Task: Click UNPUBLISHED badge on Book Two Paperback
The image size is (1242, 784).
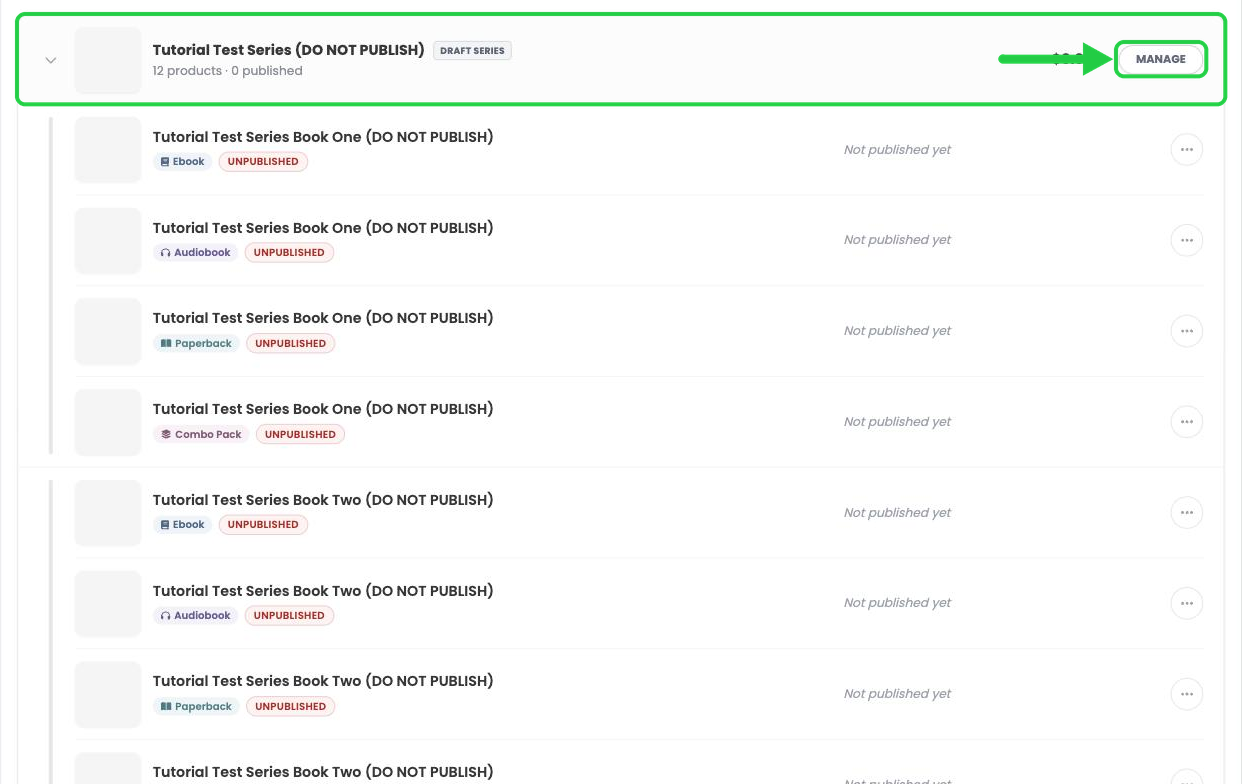Action: (290, 707)
